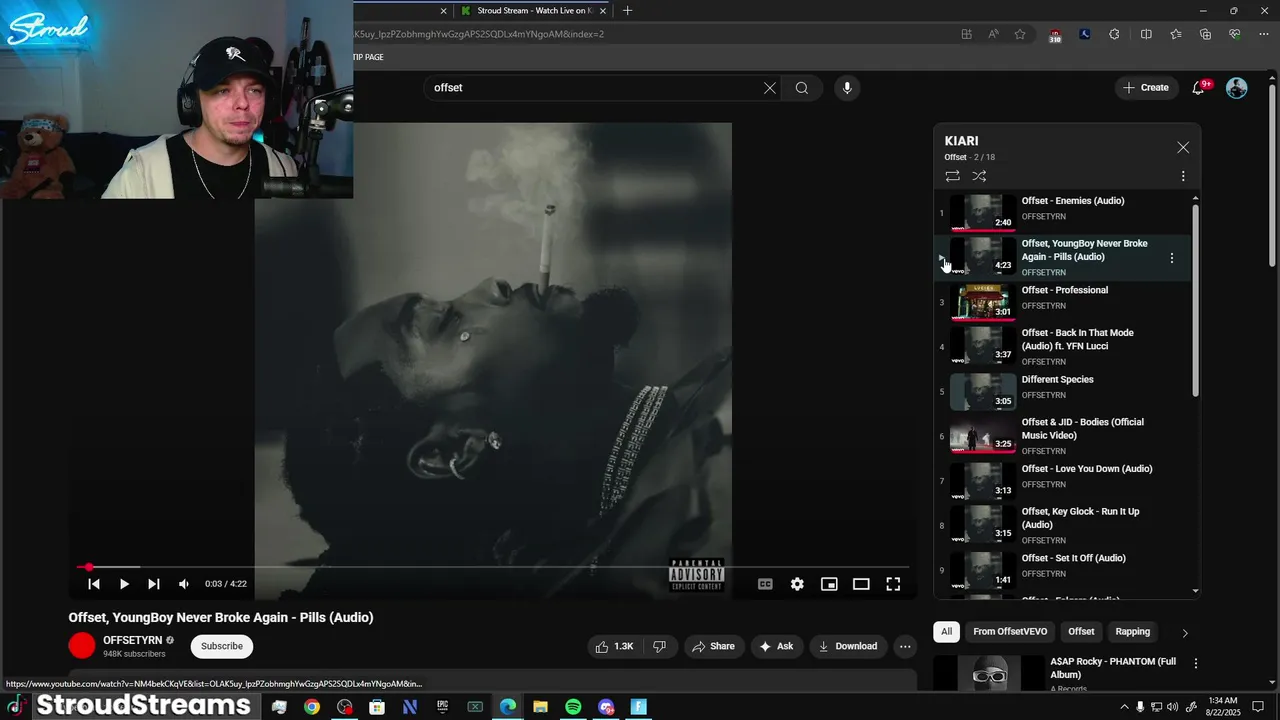Image resolution: width=1280 pixels, height=720 pixels.
Task: Open a new browser tab
Action: (x=627, y=11)
